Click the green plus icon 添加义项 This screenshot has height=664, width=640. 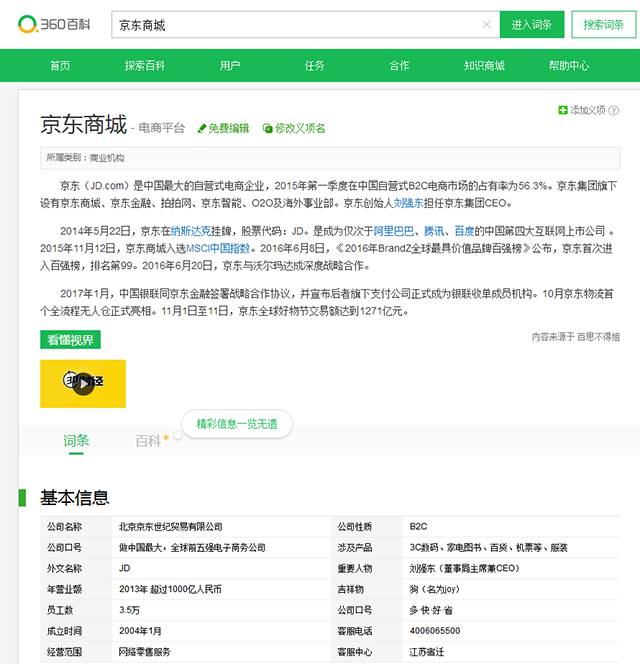click(562, 110)
